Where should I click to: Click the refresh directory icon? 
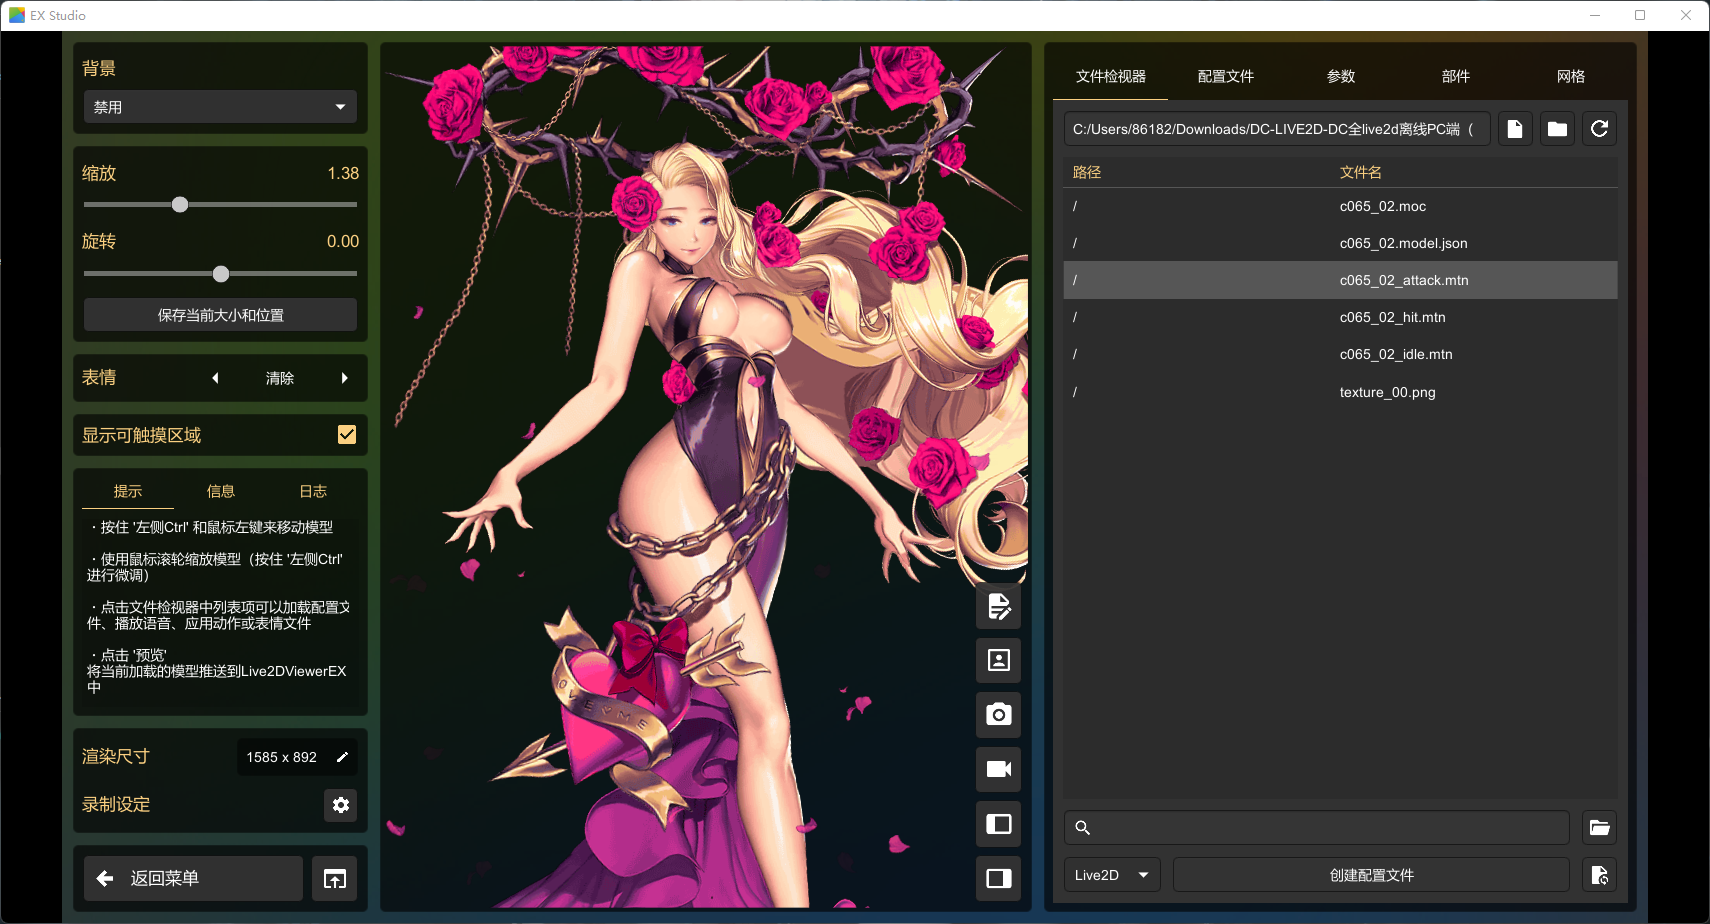pos(1599,129)
